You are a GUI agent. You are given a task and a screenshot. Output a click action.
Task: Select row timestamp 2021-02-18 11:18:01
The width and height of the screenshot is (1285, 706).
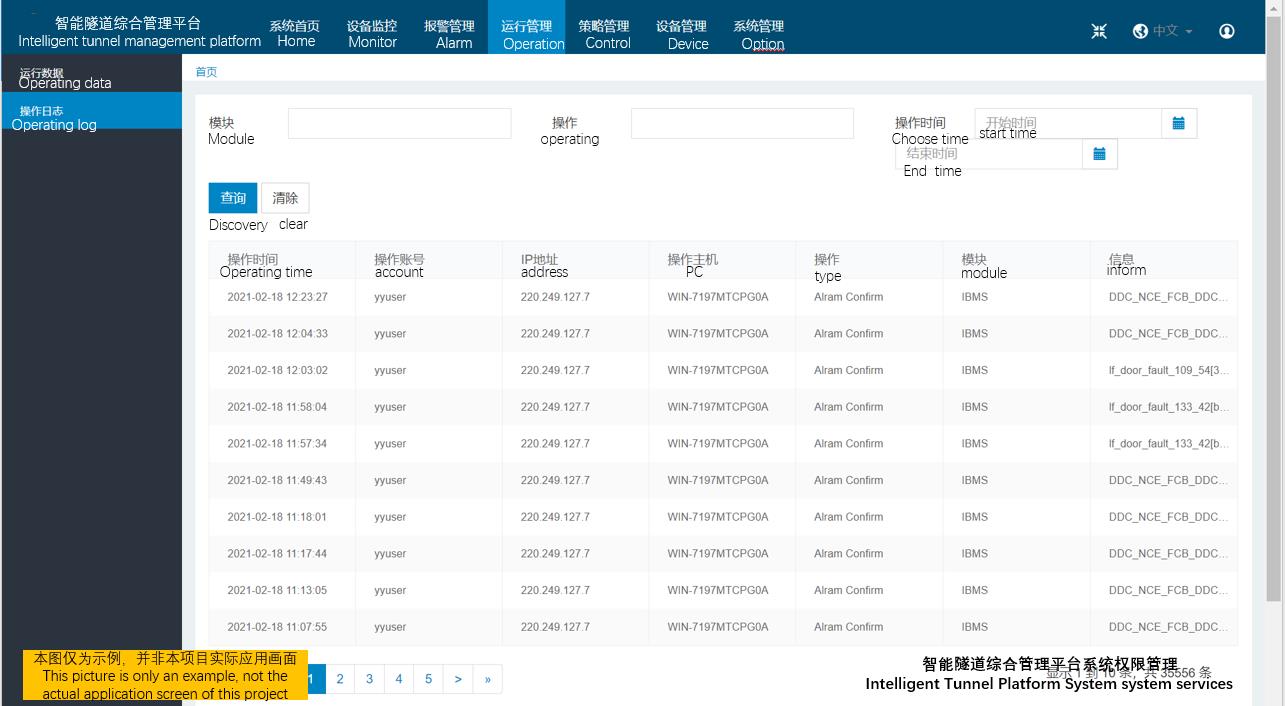(x=277, y=517)
